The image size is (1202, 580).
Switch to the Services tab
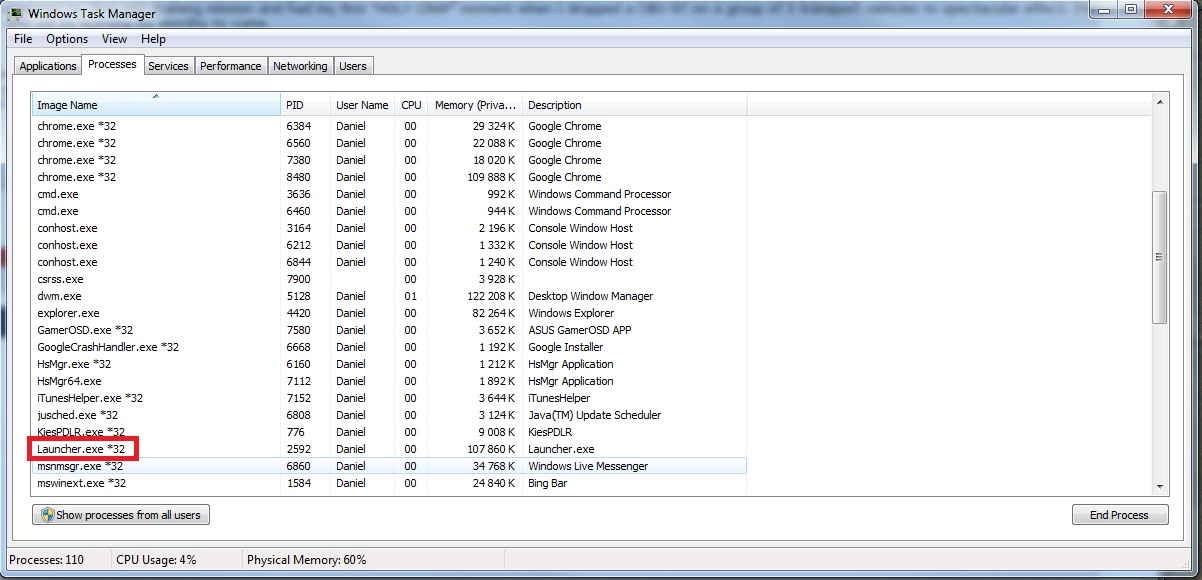coord(168,66)
